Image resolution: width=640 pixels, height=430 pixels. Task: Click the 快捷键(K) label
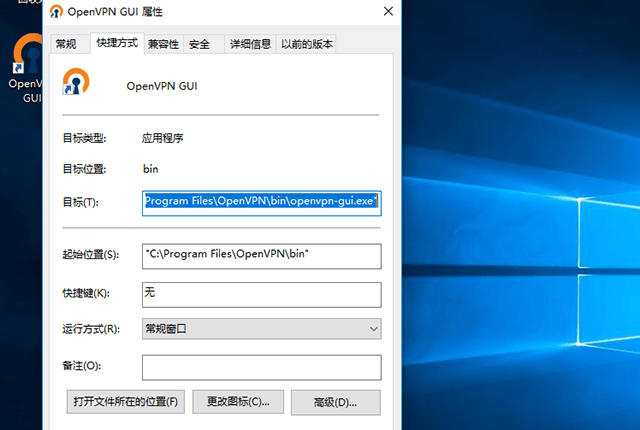click(x=86, y=293)
